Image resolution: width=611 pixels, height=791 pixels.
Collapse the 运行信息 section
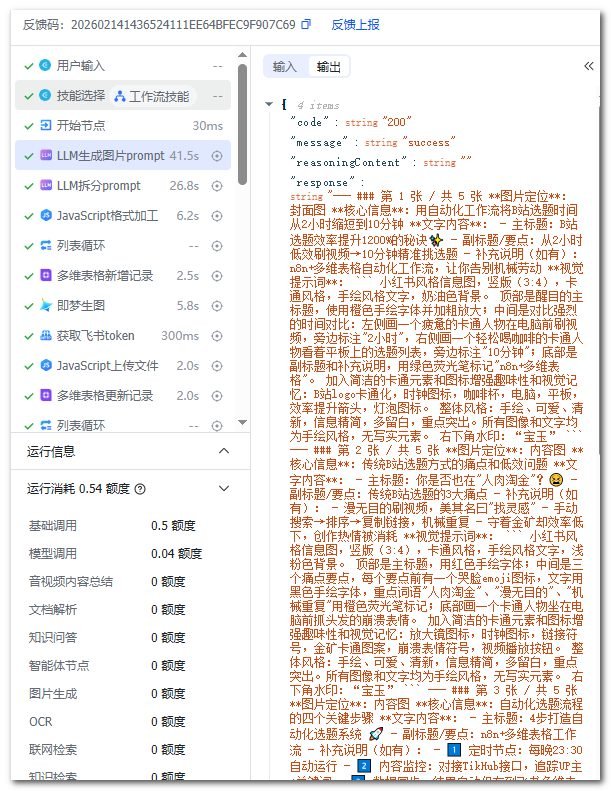224,451
